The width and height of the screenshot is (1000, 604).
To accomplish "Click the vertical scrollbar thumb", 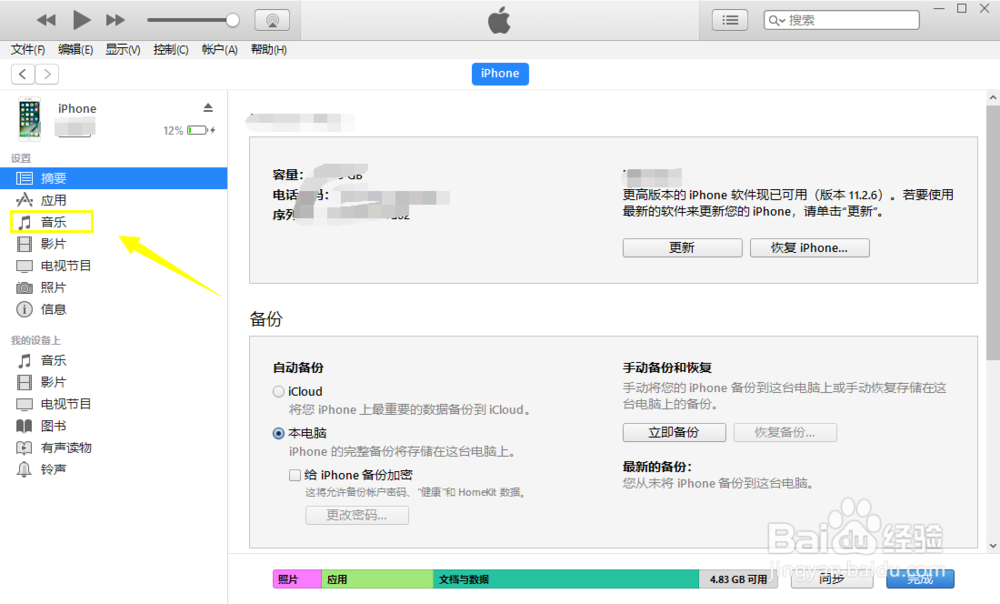I will [993, 233].
